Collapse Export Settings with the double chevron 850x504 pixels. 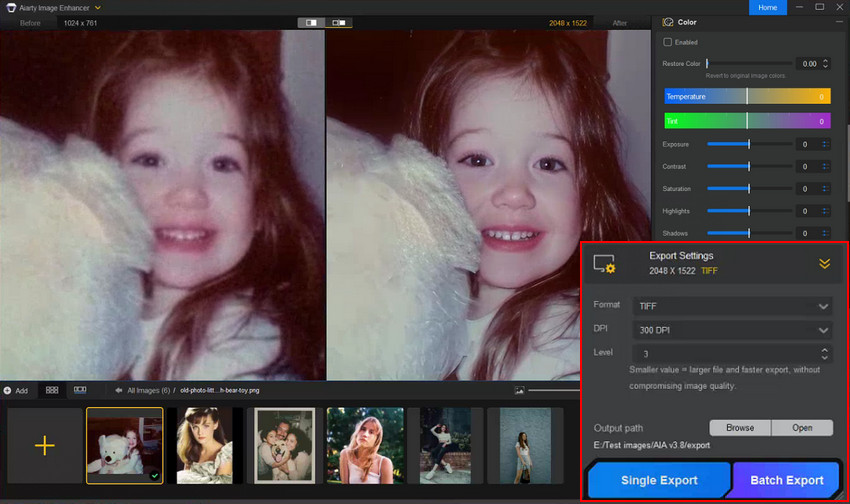[824, 263]
